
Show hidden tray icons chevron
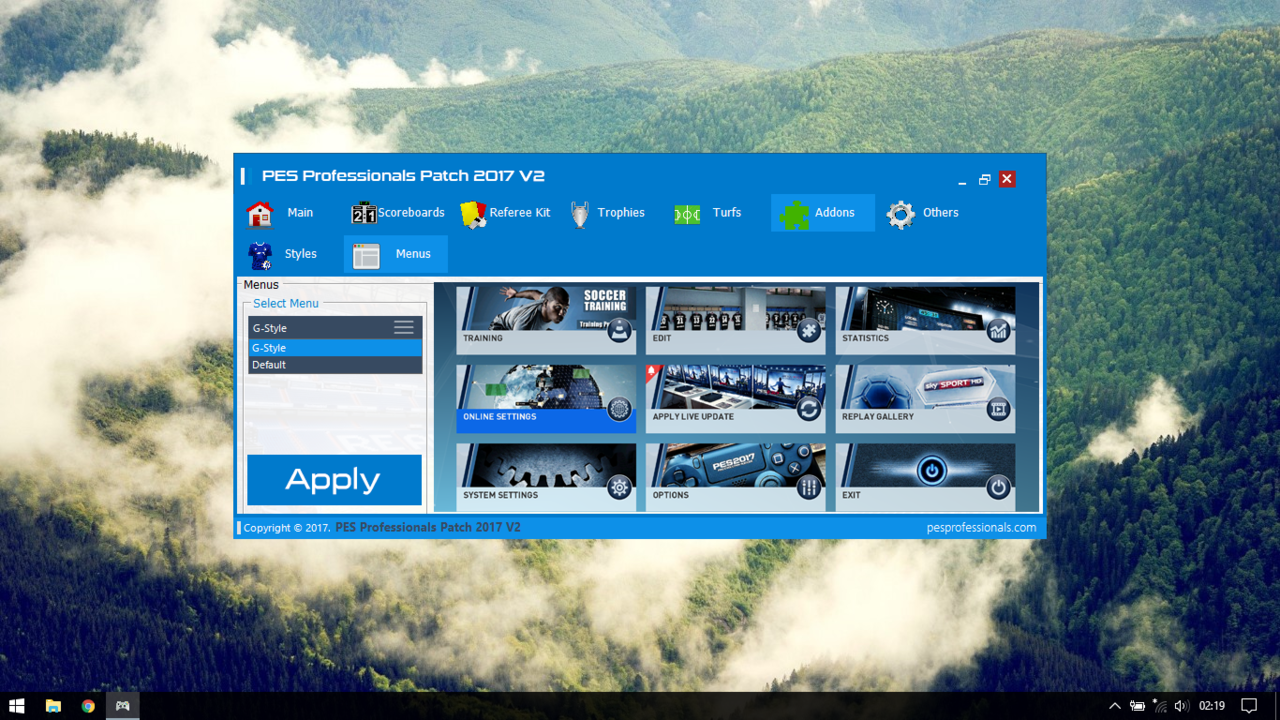click(1115, 706)
